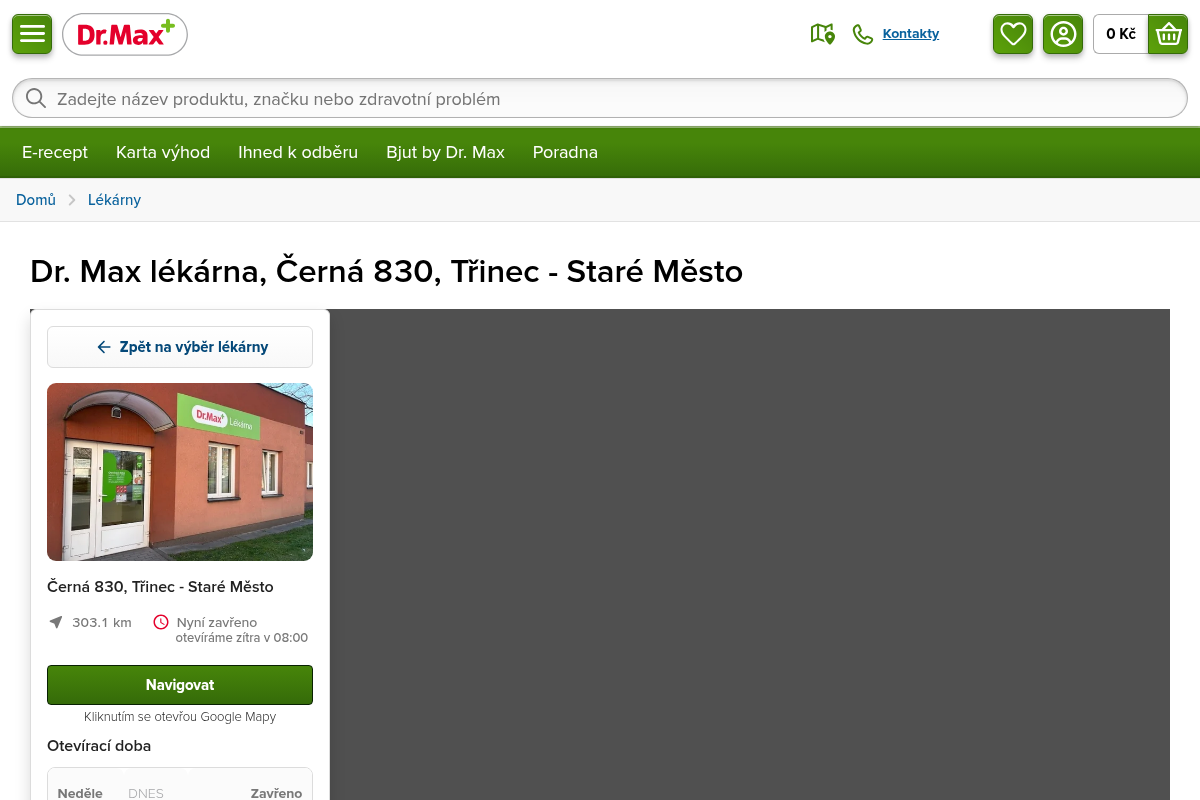Click the Kliknutím se otevřou Google Mapy note

point(180,717)
